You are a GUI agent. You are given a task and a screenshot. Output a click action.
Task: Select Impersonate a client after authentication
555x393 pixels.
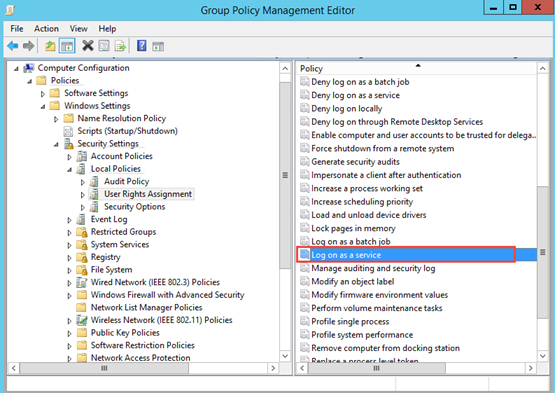click(x=386, y=175)
